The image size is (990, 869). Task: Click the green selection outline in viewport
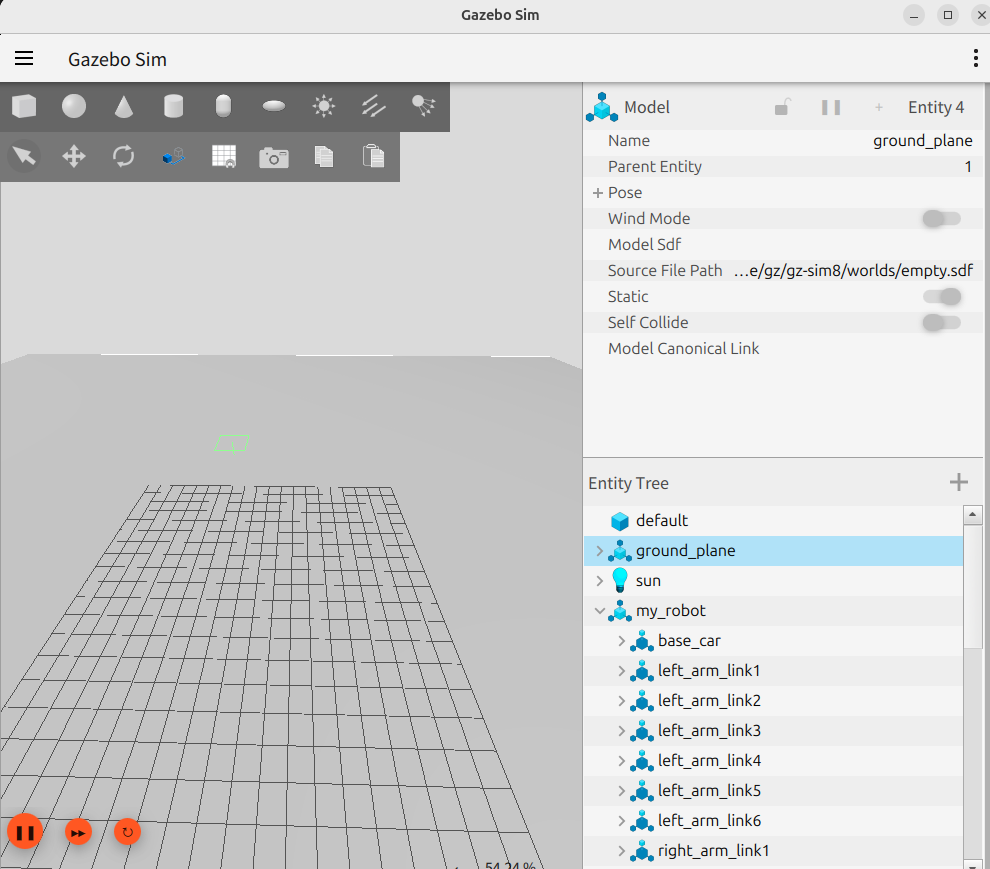click(x=232, y=443)
